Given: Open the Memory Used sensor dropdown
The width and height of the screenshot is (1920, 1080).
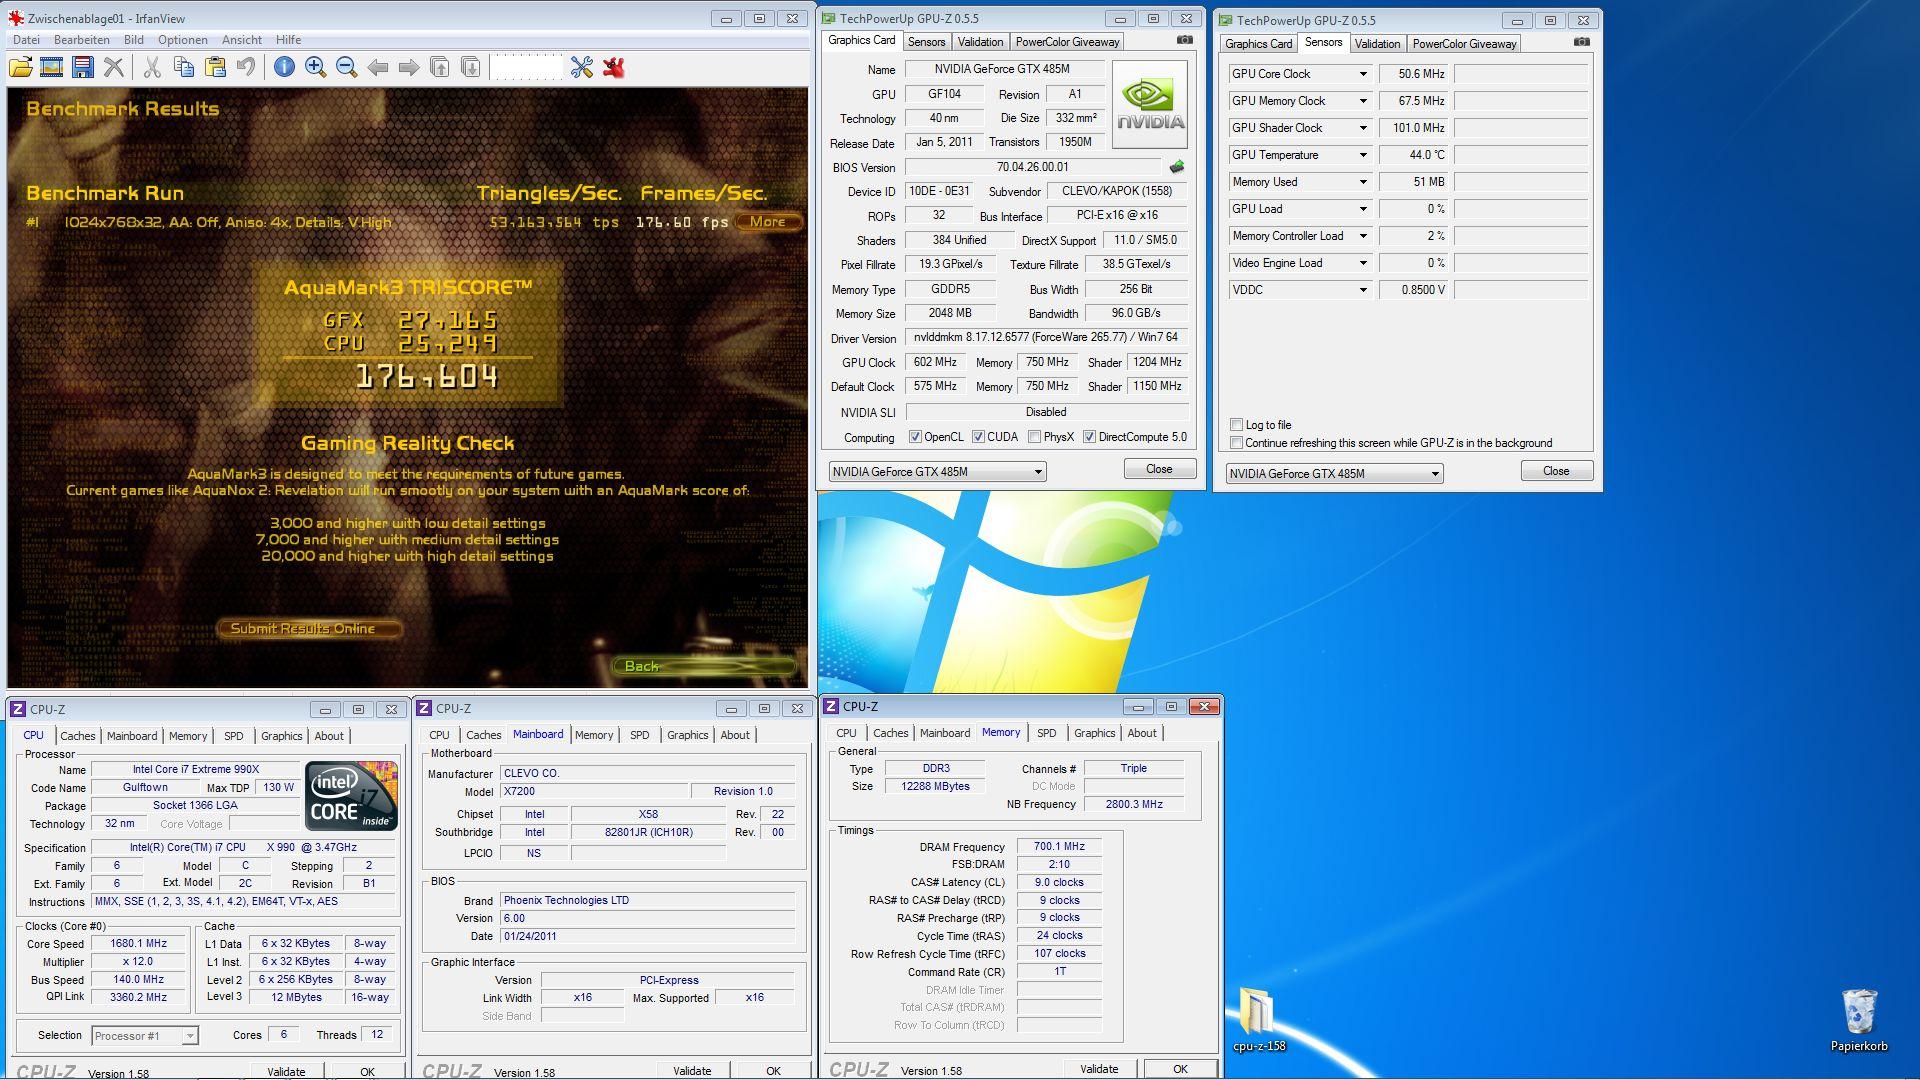Looking at the screenshot, I should coord(1362,182).
